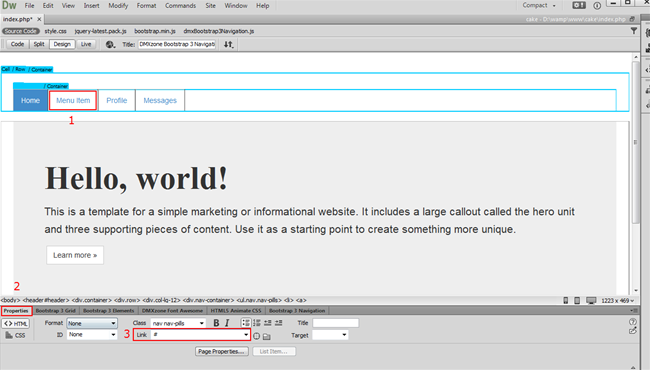This screenshot has width=650, height=370.
Task: Toggle unordered list icon
Action: tap(246, 323)
